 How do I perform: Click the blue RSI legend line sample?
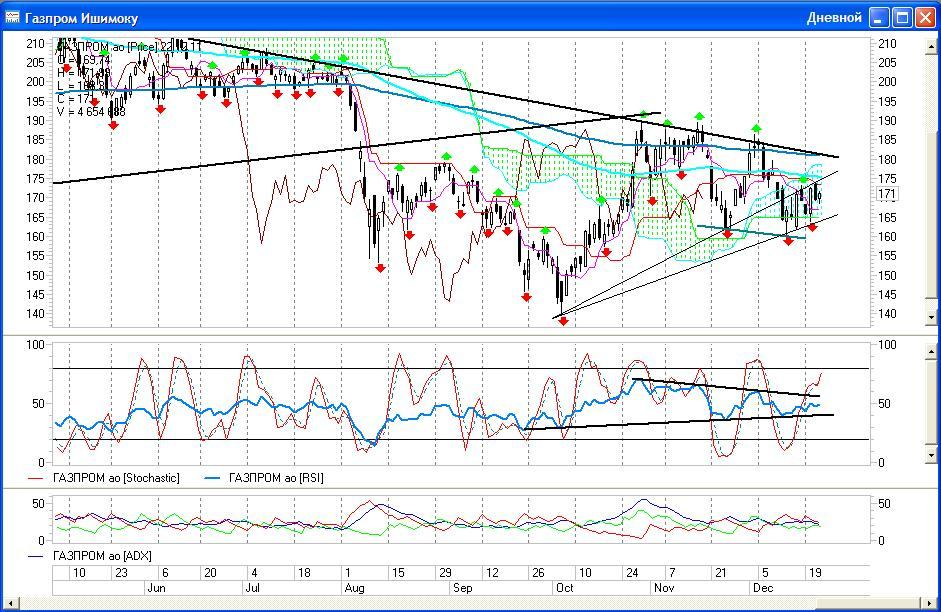tap(212, 478)
